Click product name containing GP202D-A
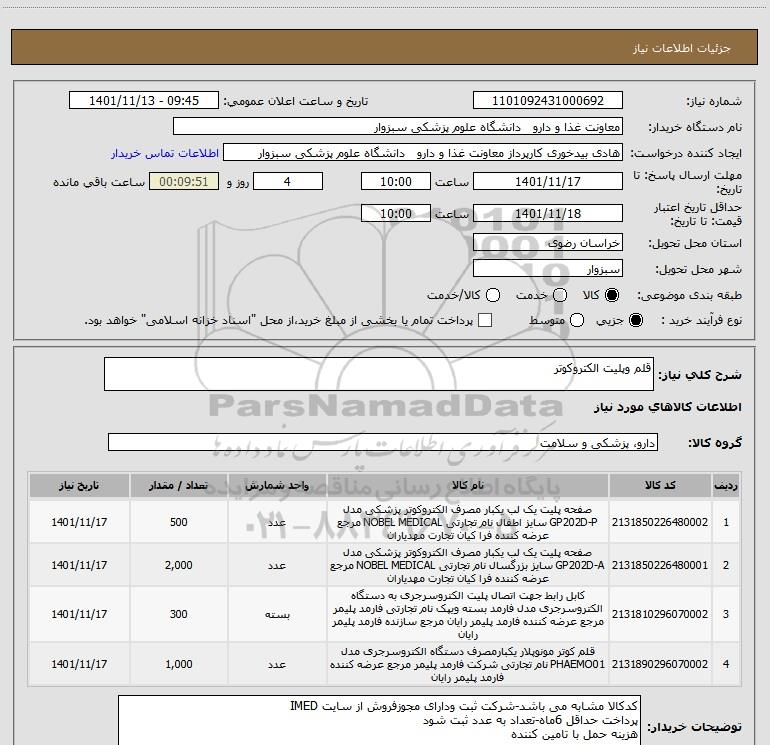The image size is (770, 745). point(468,565)
